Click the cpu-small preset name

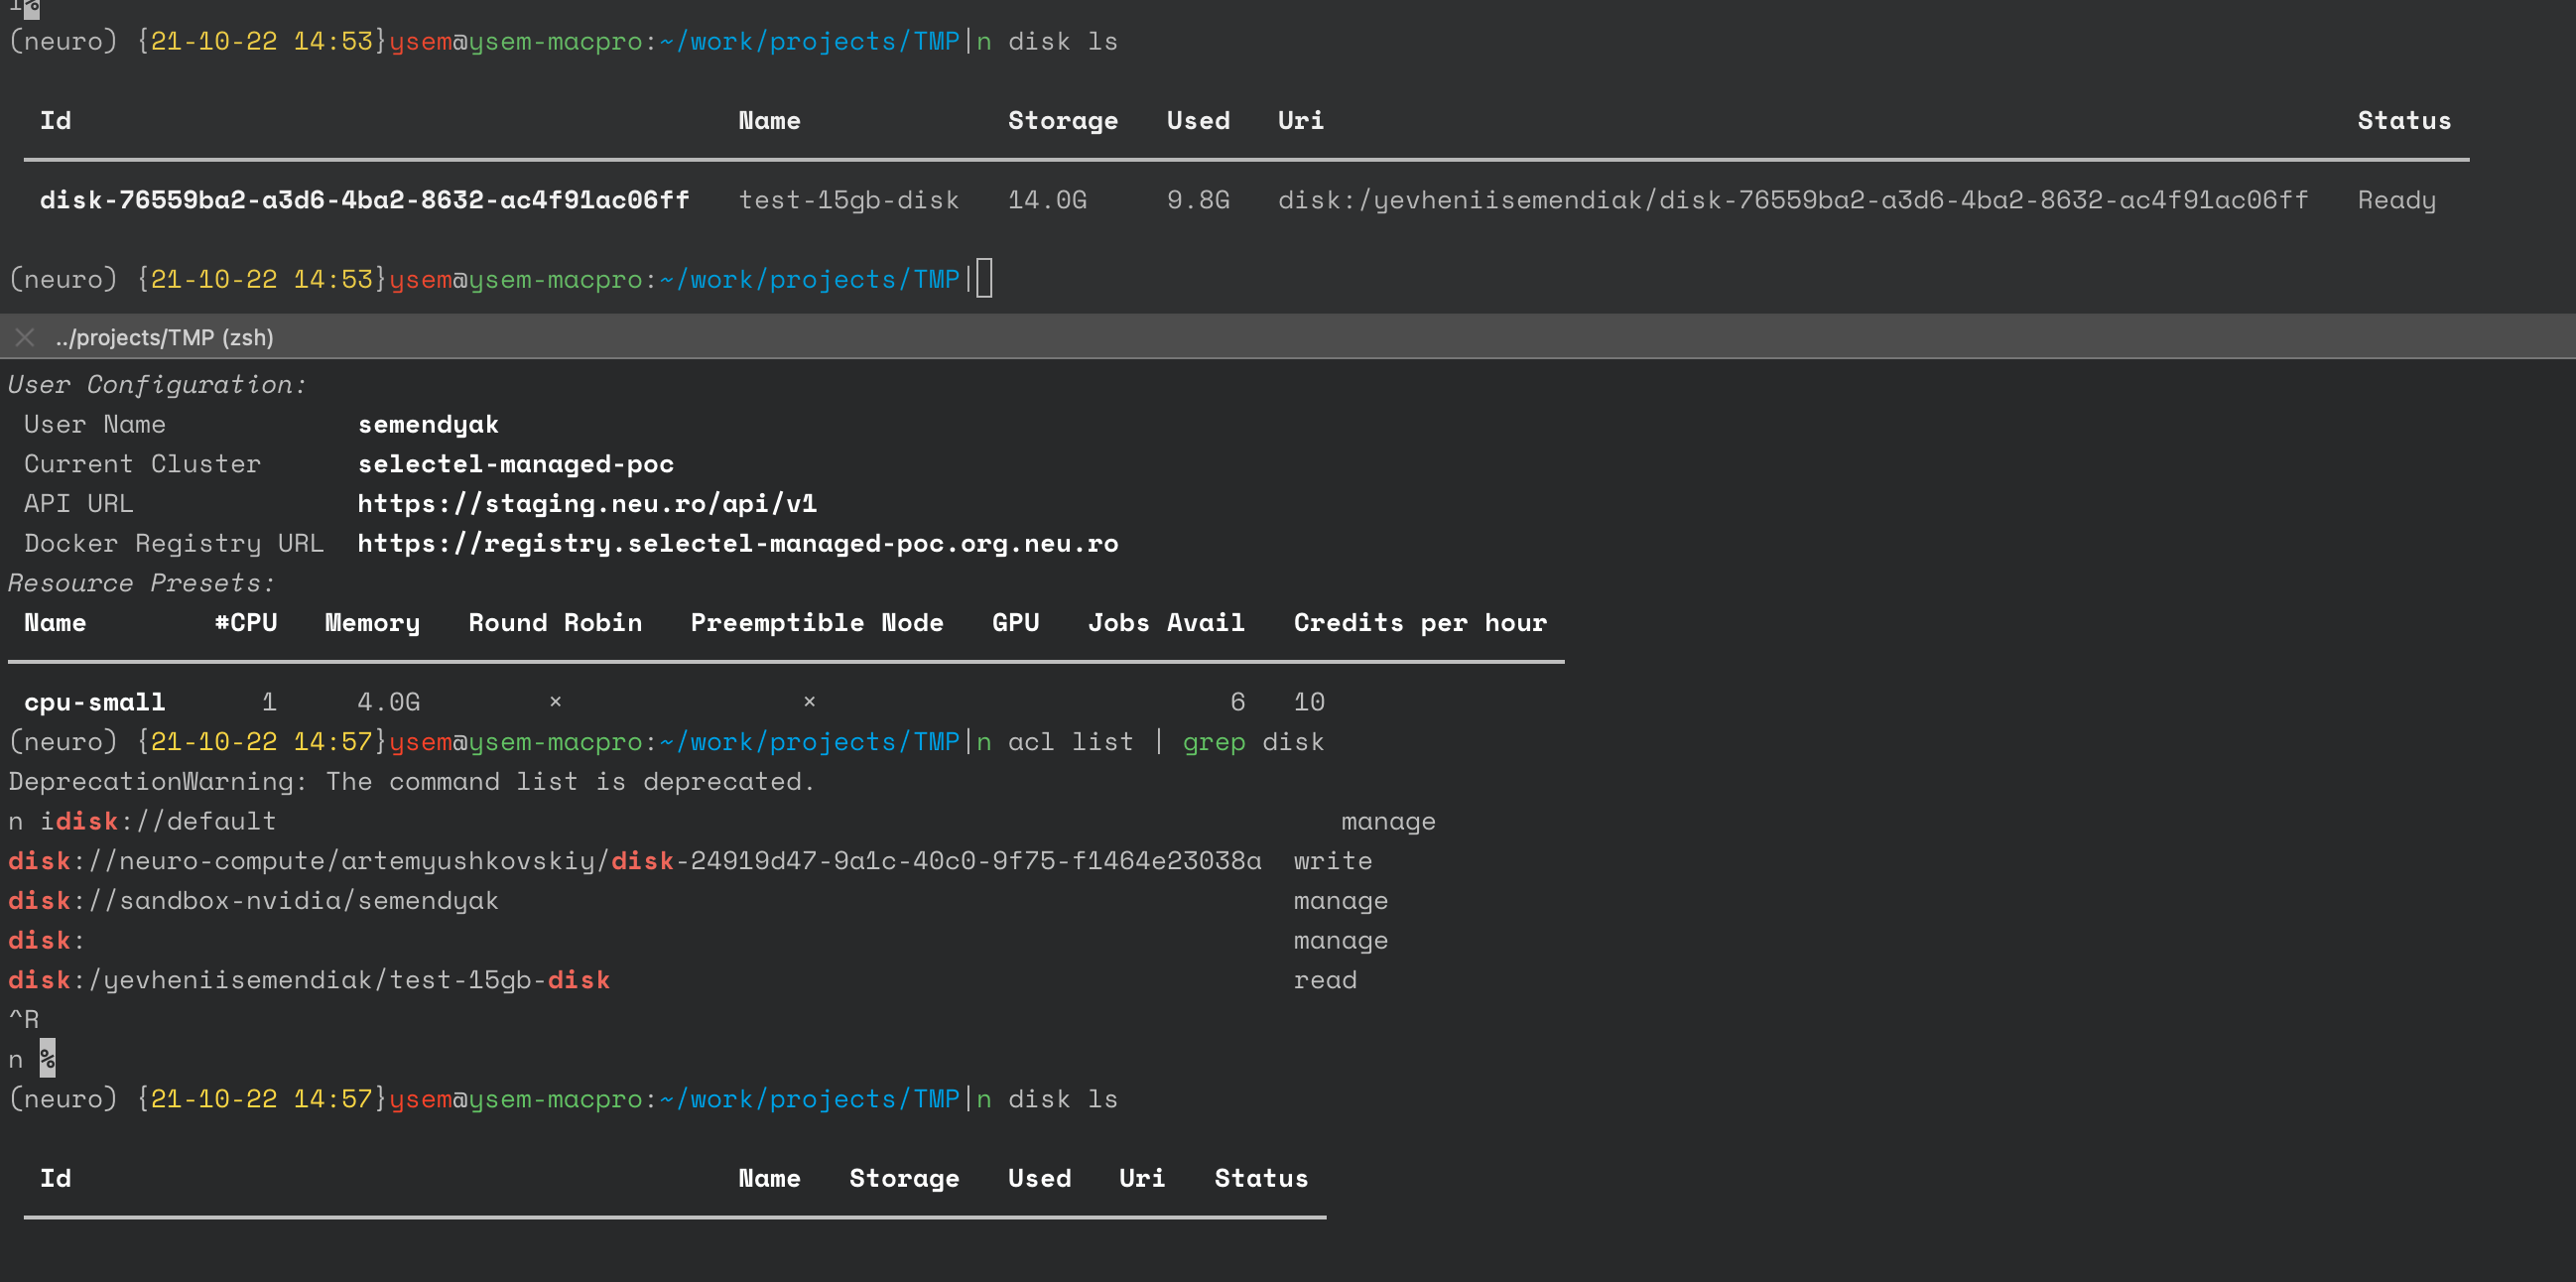coord(95,702)
